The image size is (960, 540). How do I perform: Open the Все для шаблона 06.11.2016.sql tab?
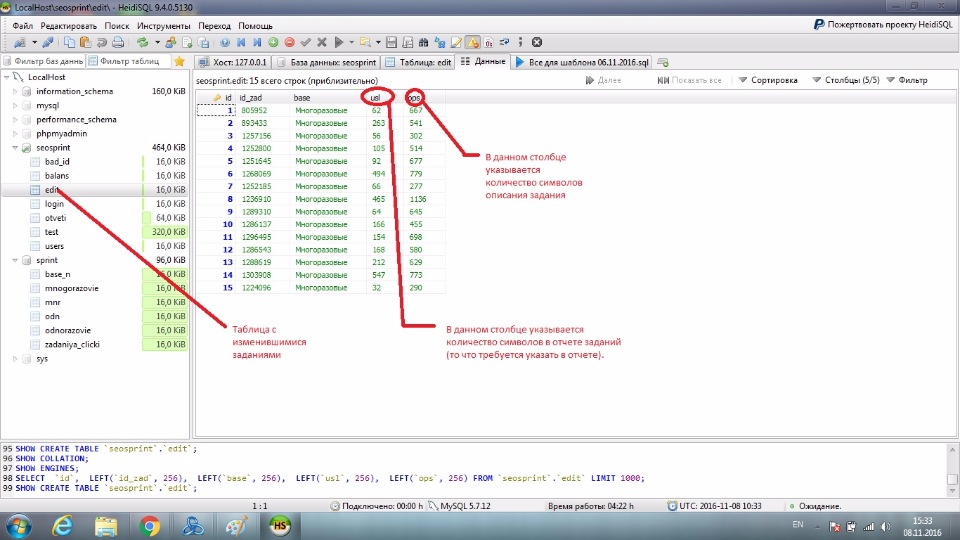[x=582, y=62]
